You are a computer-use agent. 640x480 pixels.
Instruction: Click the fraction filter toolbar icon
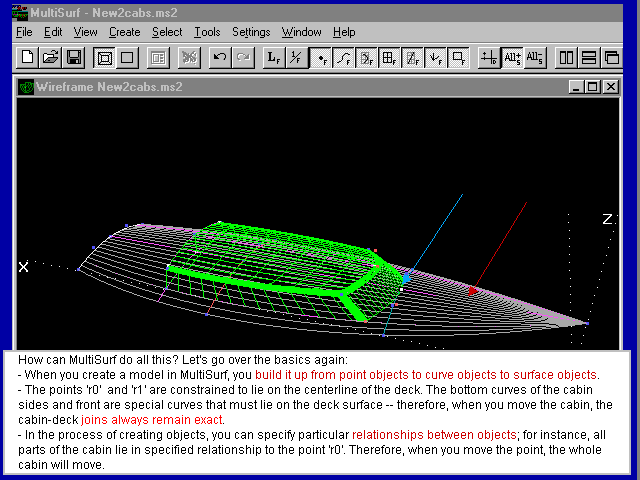tap(297, 58)
